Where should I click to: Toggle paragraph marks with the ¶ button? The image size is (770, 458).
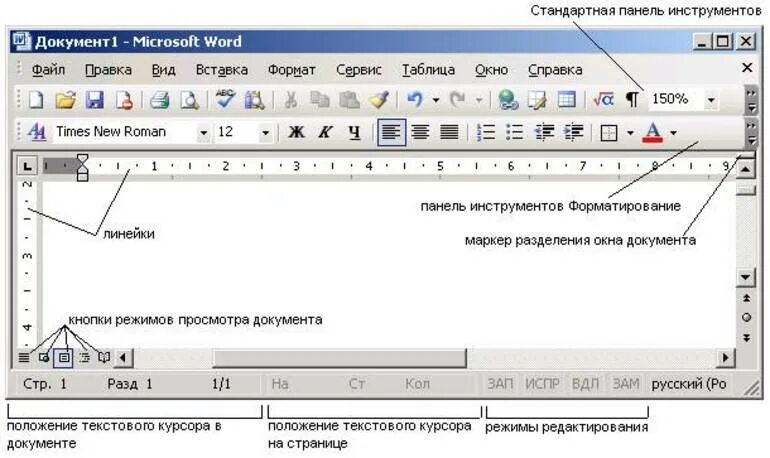632,100
